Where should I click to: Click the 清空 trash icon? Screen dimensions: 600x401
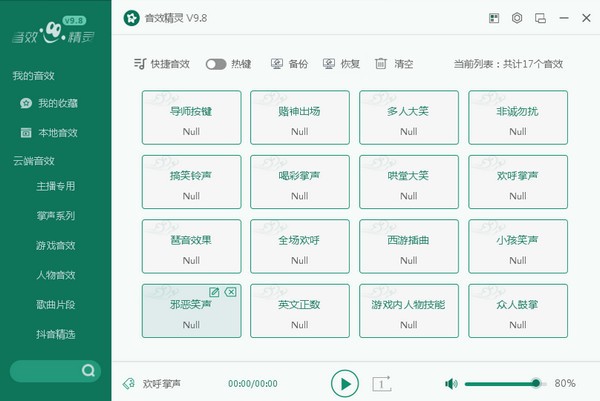pyautogui.click(x=381, y=64)
